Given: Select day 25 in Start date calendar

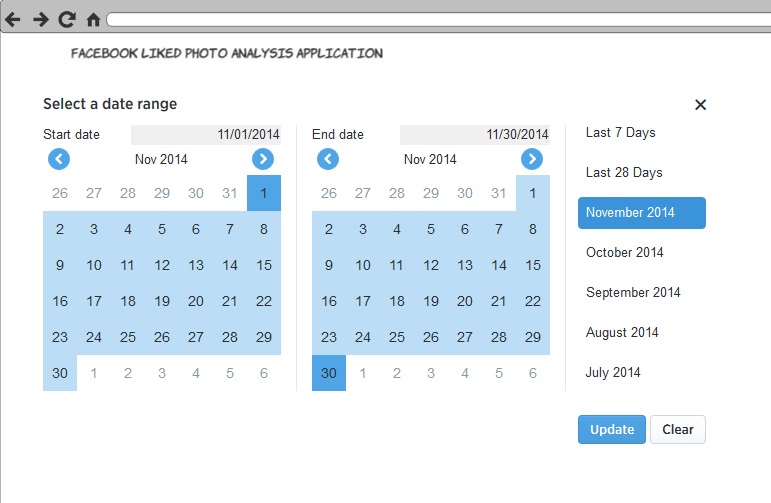Looking at the screenshot, I should pos(128,337).
